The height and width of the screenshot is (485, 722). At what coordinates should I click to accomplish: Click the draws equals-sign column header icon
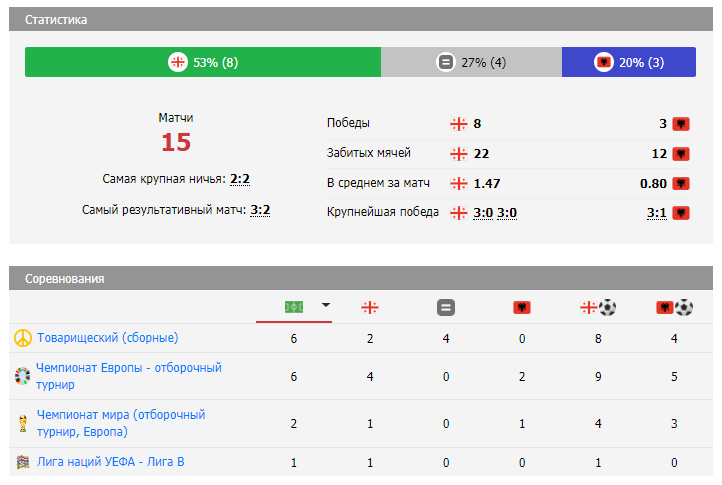tap(446, 307)
